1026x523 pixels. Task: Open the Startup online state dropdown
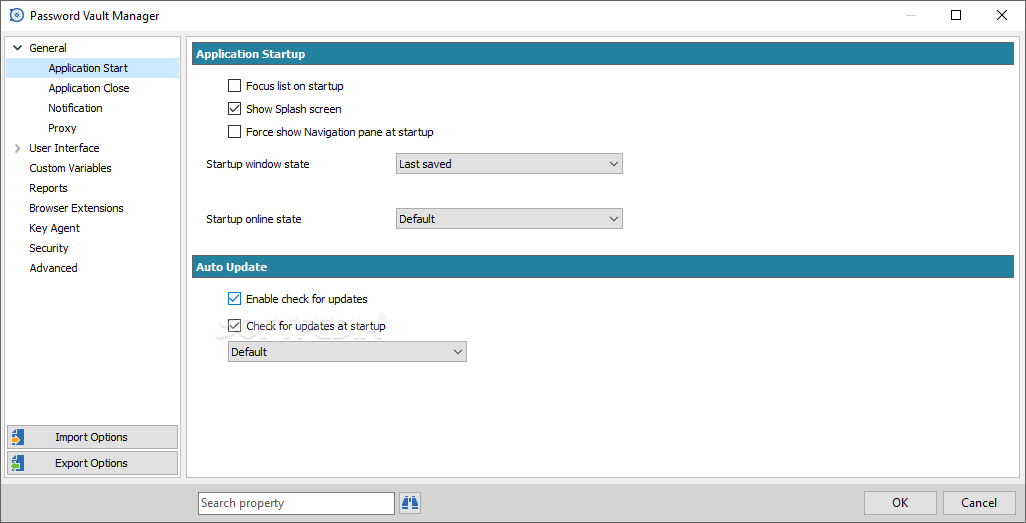[510, 219]
